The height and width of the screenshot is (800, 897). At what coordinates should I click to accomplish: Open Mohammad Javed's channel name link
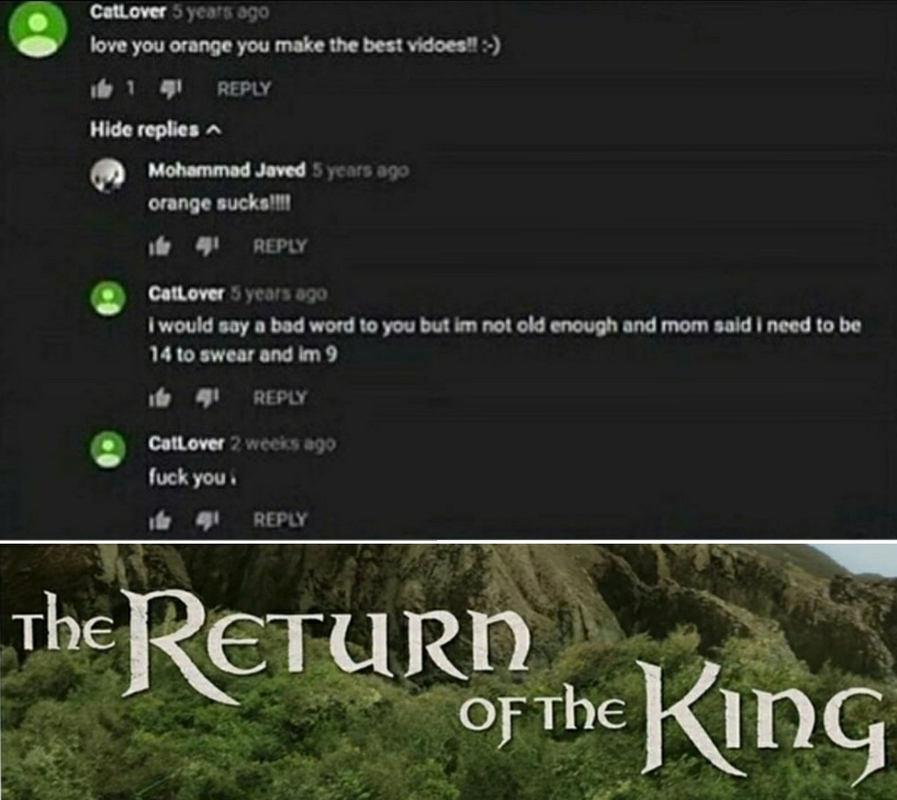(227, 170)
